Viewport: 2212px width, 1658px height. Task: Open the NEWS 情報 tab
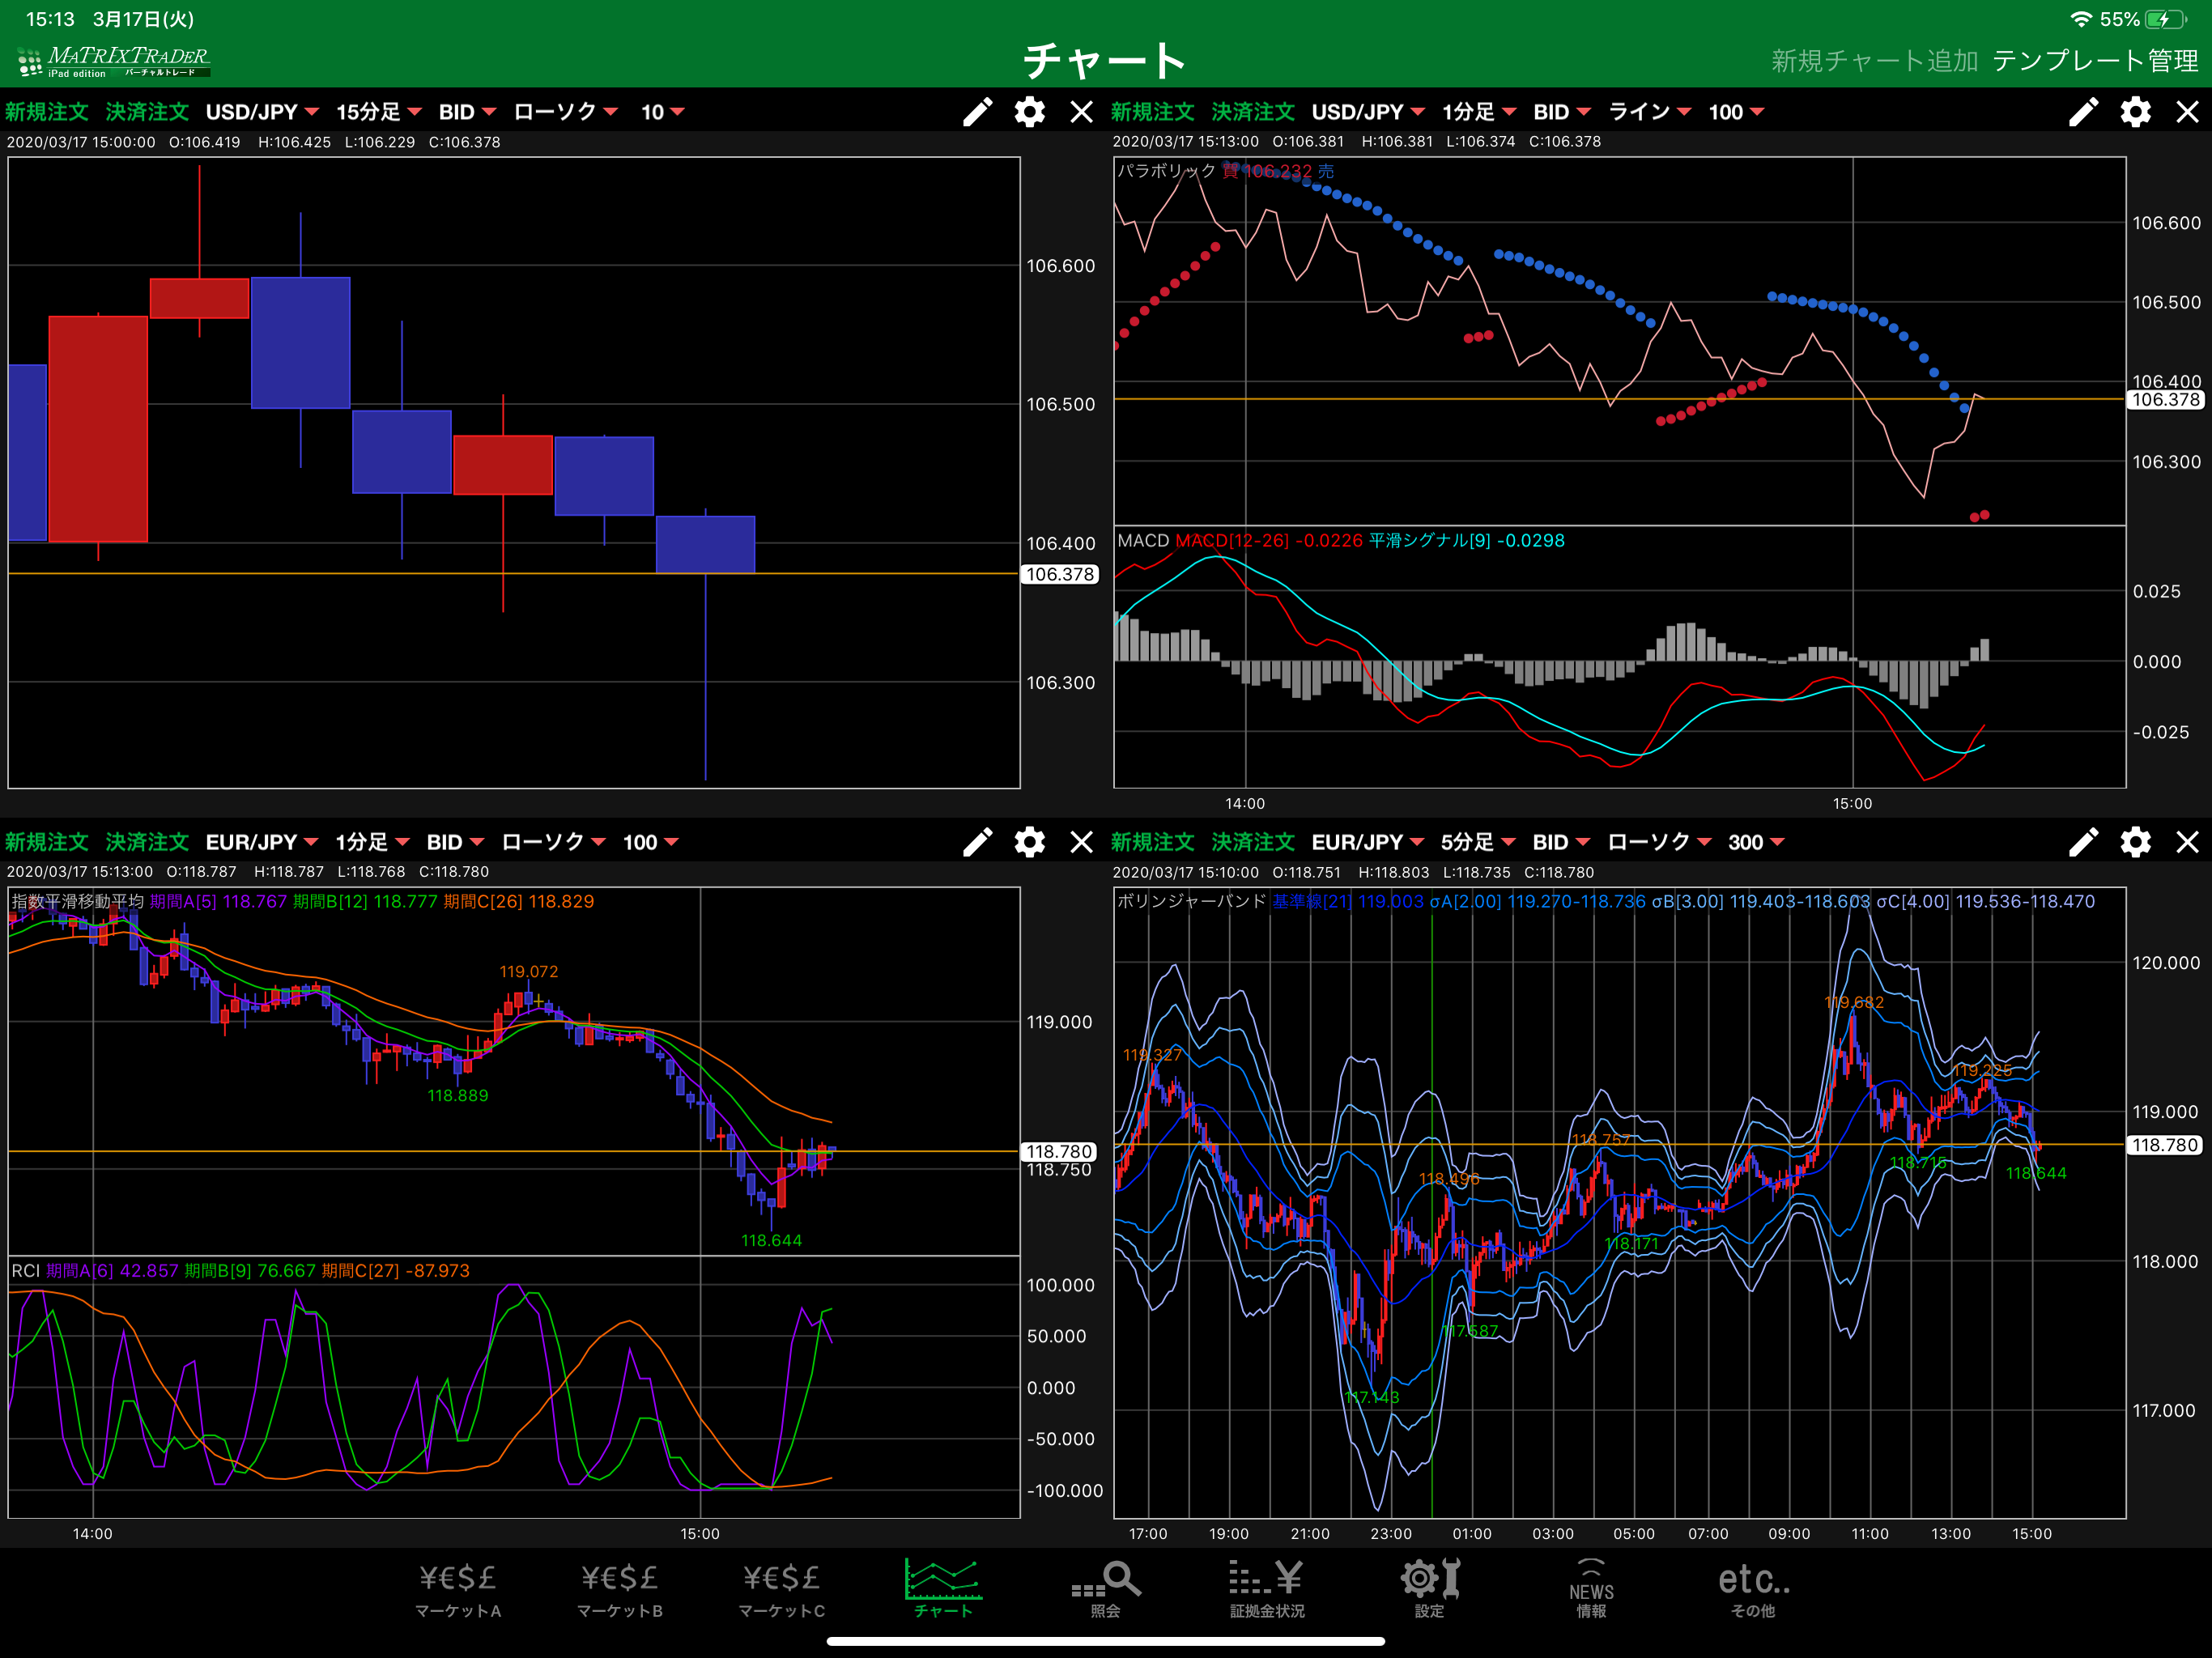coord(1591,1590)
